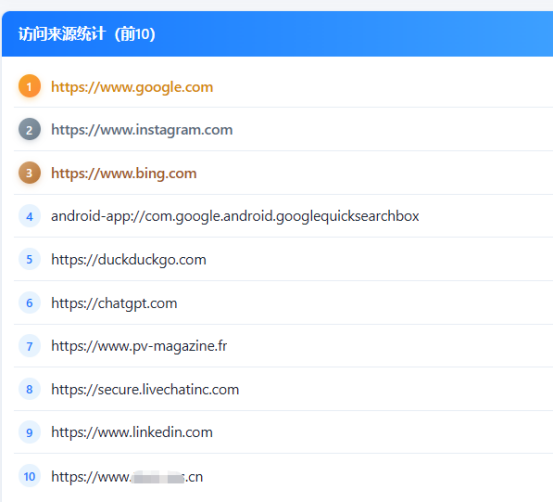Open the https://secure.livechatinc.com source link

click(145, 389)
